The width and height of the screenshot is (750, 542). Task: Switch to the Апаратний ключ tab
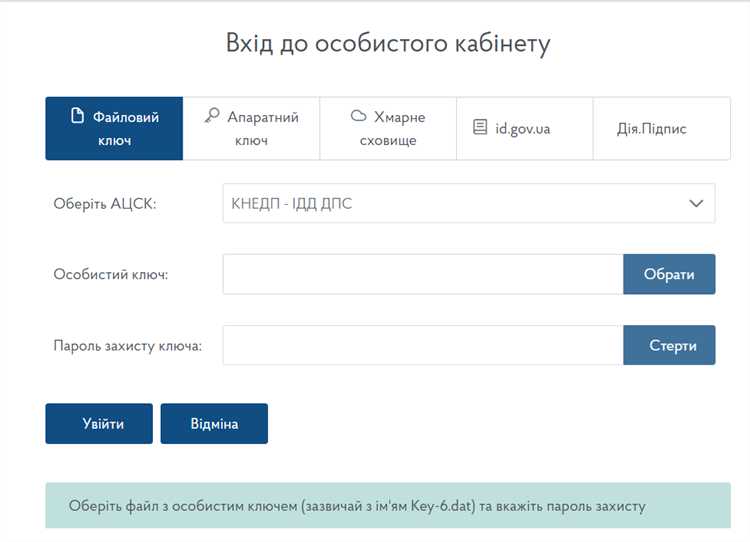tap(251, 128)
